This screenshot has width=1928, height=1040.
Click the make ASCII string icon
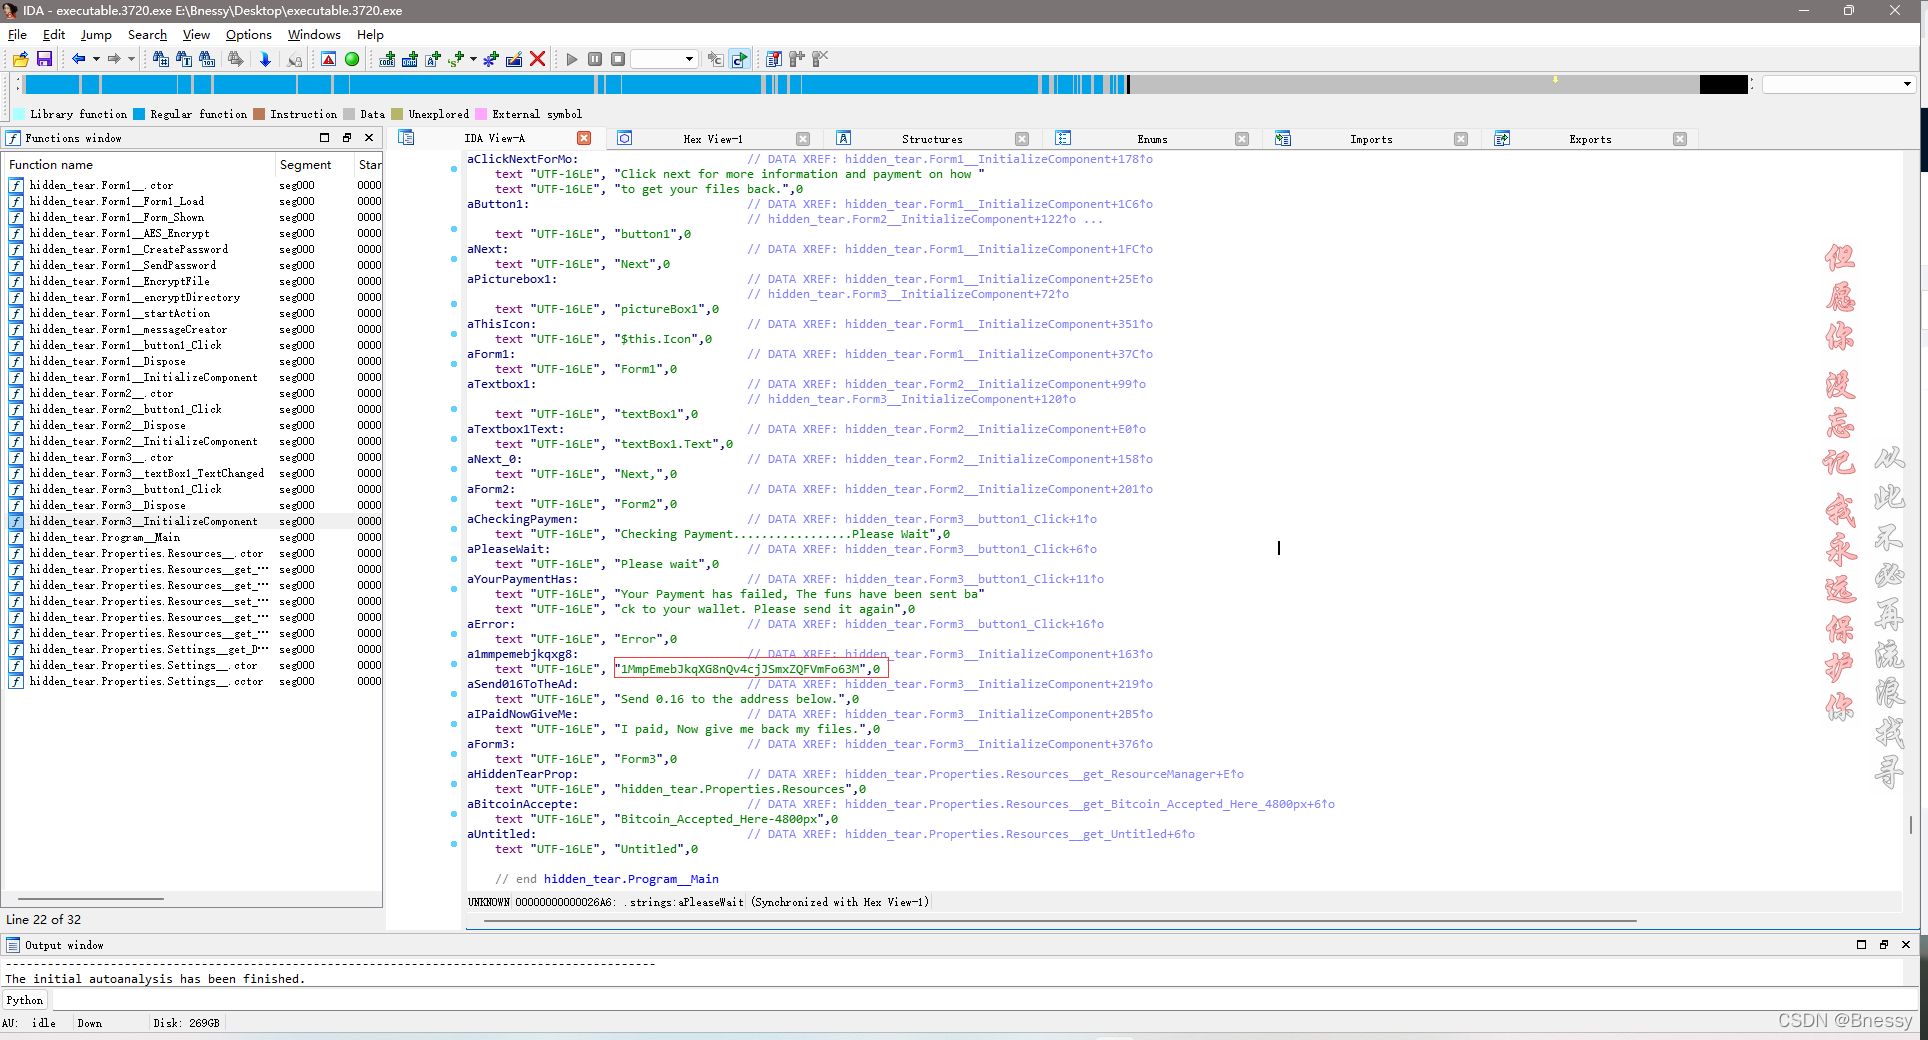(x=433, y=59)
